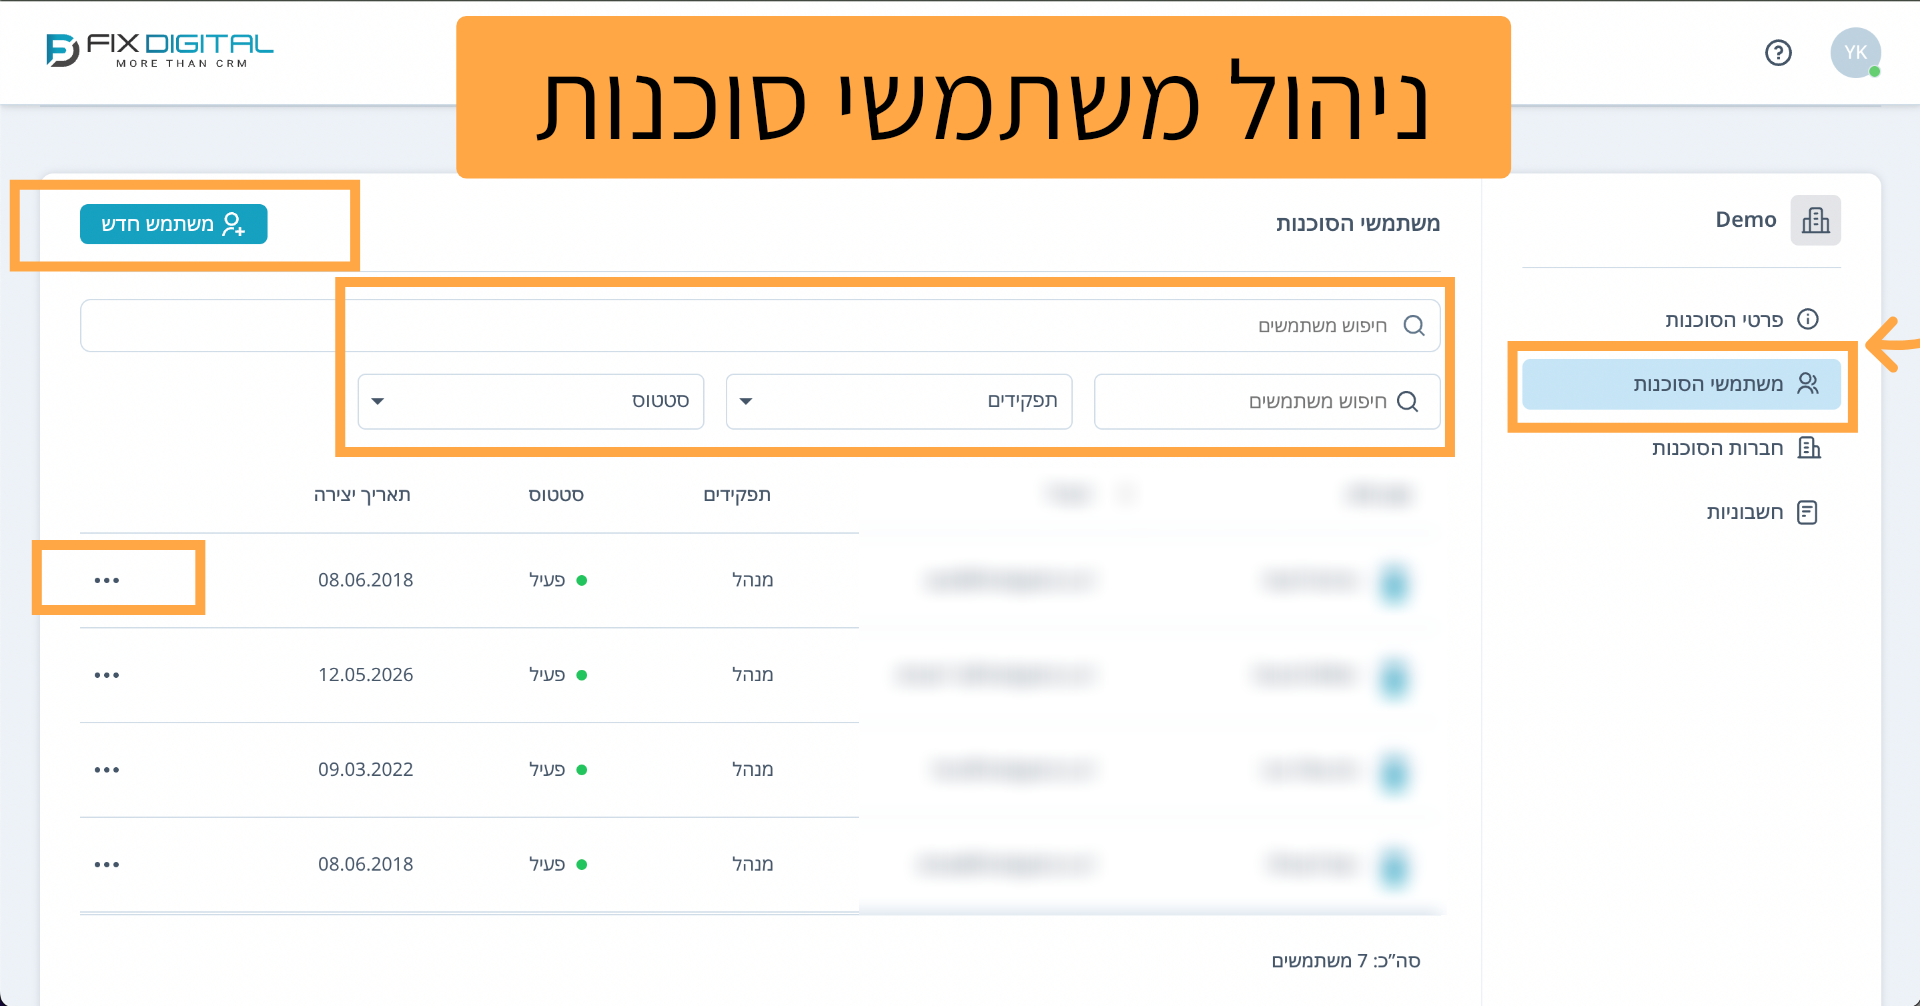Click the משתמשי הסוכנות page heading
The width and height of the screenshot is (1920, 1006).
[x=1358, y=224]
